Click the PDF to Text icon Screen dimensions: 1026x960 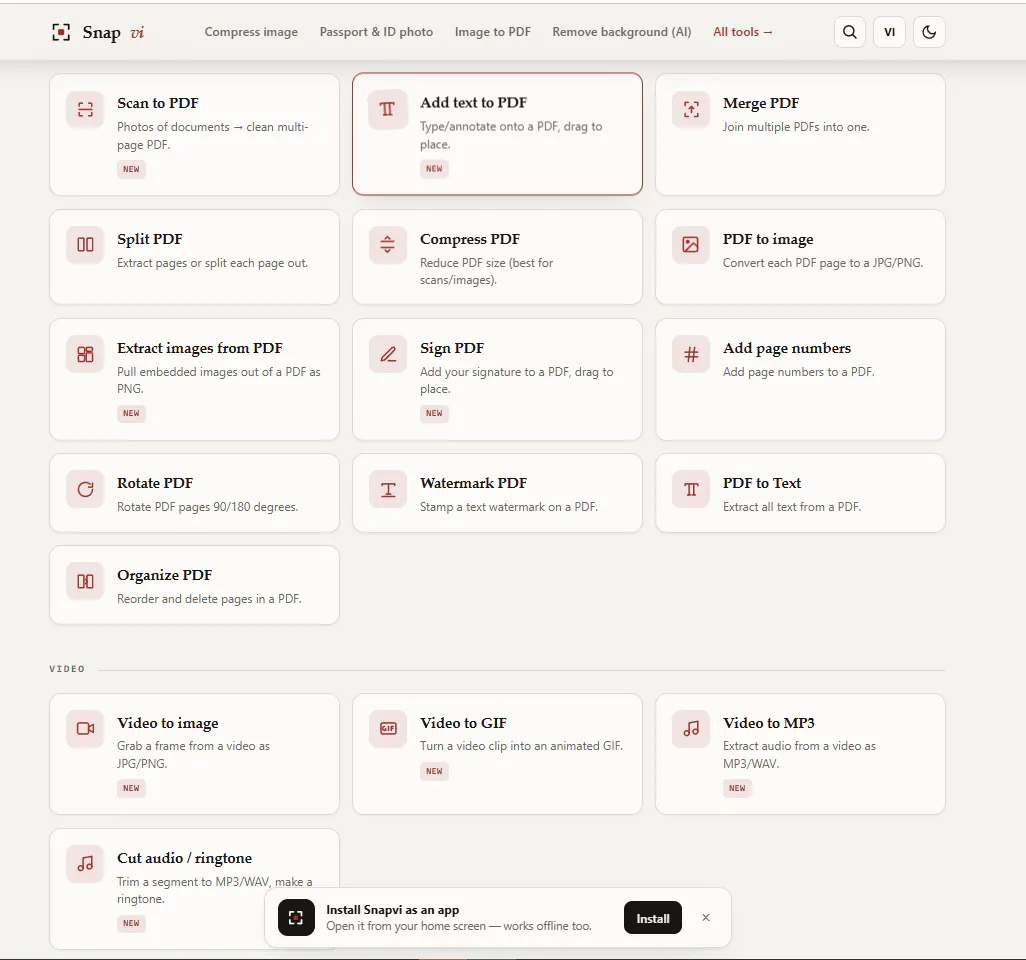[691, 489]
